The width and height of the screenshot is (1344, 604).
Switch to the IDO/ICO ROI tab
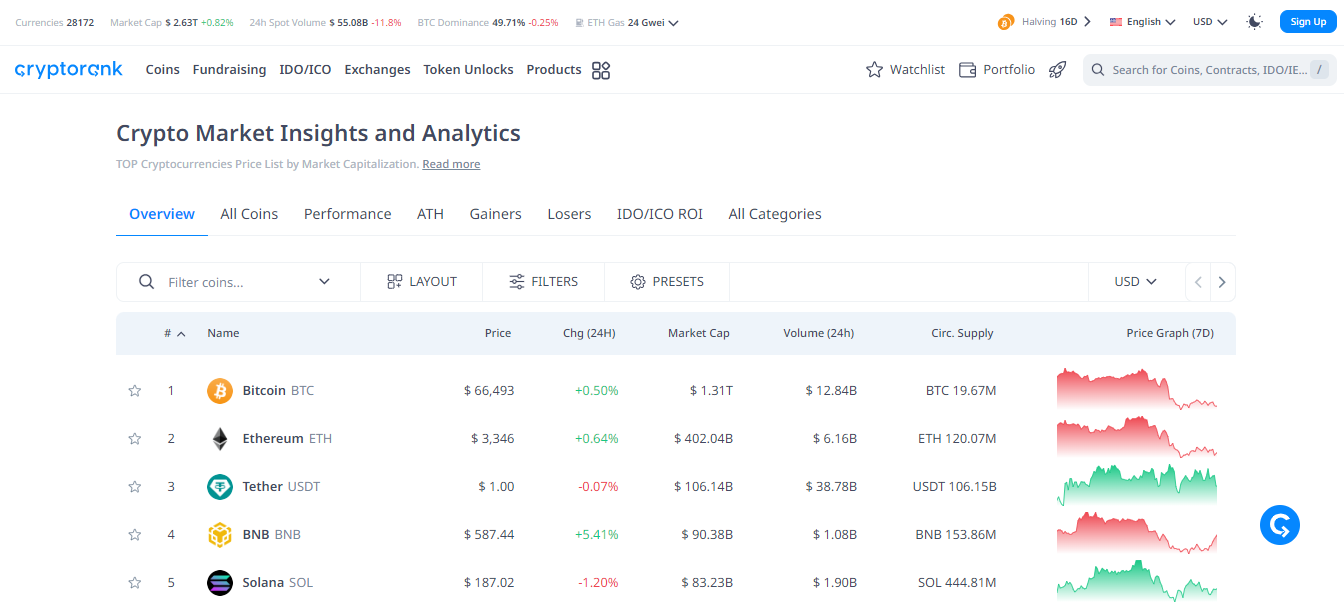660,214
